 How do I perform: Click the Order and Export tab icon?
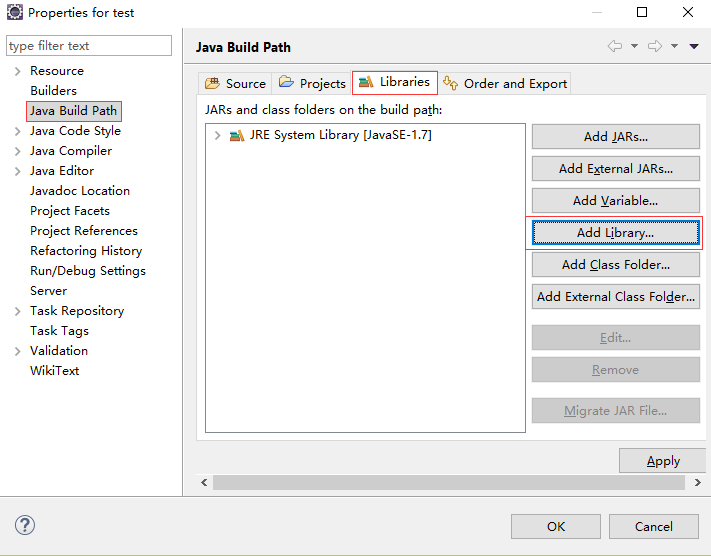pyautogui.click(x=450, y=83)
